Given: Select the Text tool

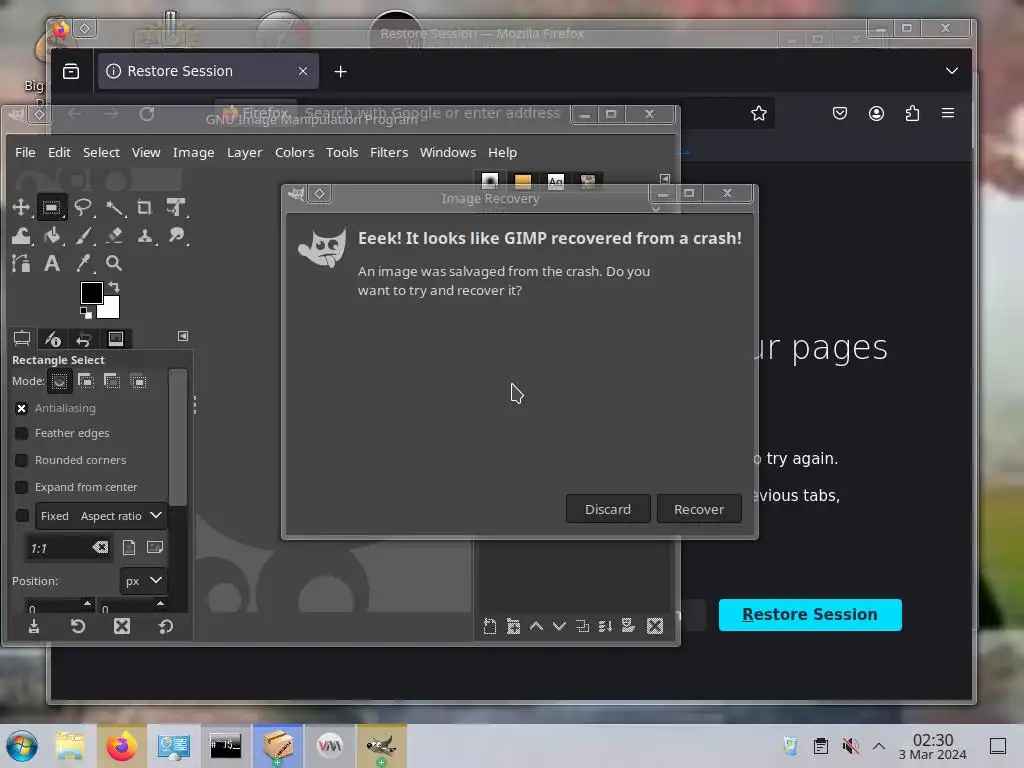Looking at the screenshot, I should pyautogui.click(x=52, y=263).
